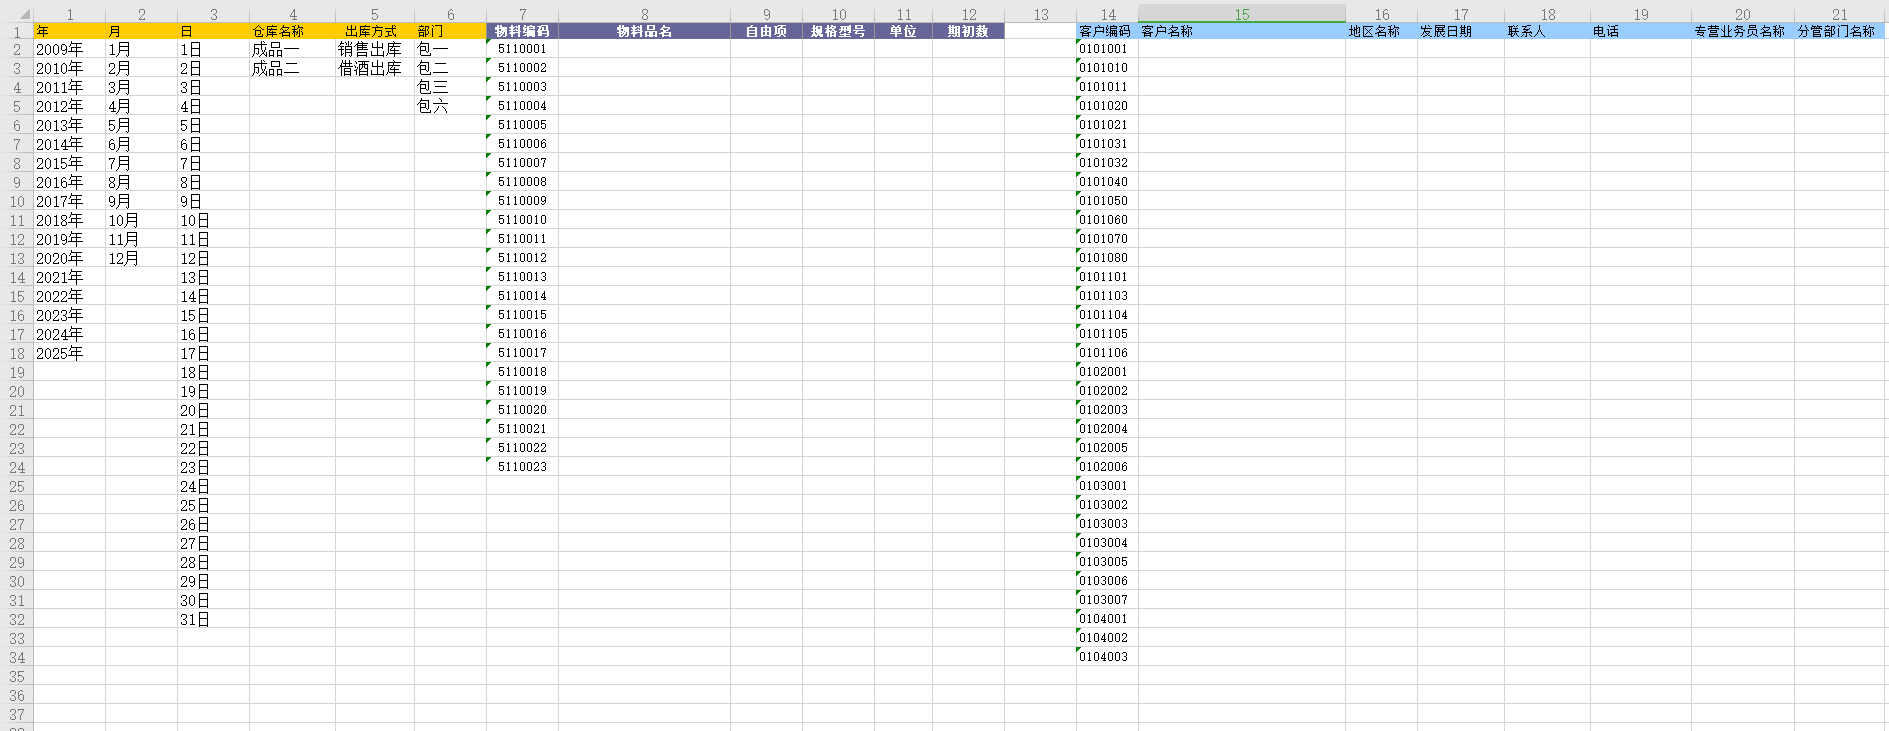Select material code cell 5110023
The image size is (1889, 731).
[523, 467]
